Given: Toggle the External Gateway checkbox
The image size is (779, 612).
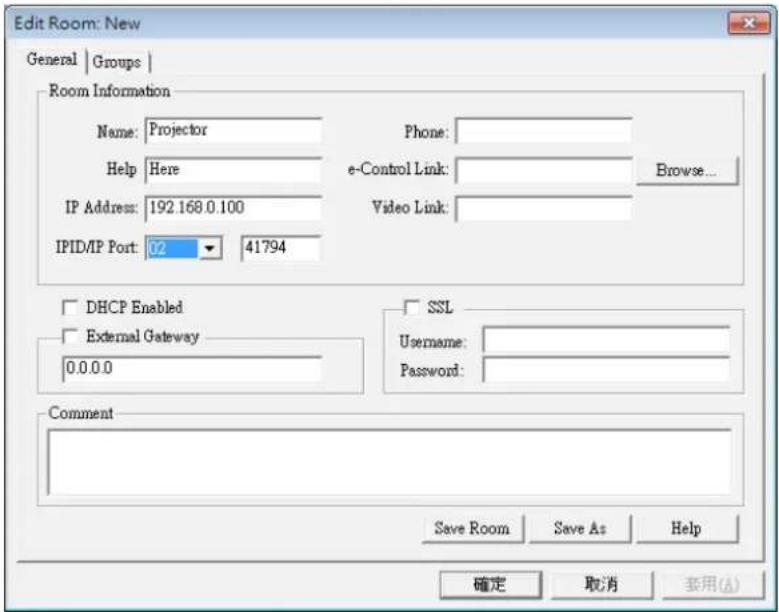Looking at the screenshot, I should coord(70,336).
